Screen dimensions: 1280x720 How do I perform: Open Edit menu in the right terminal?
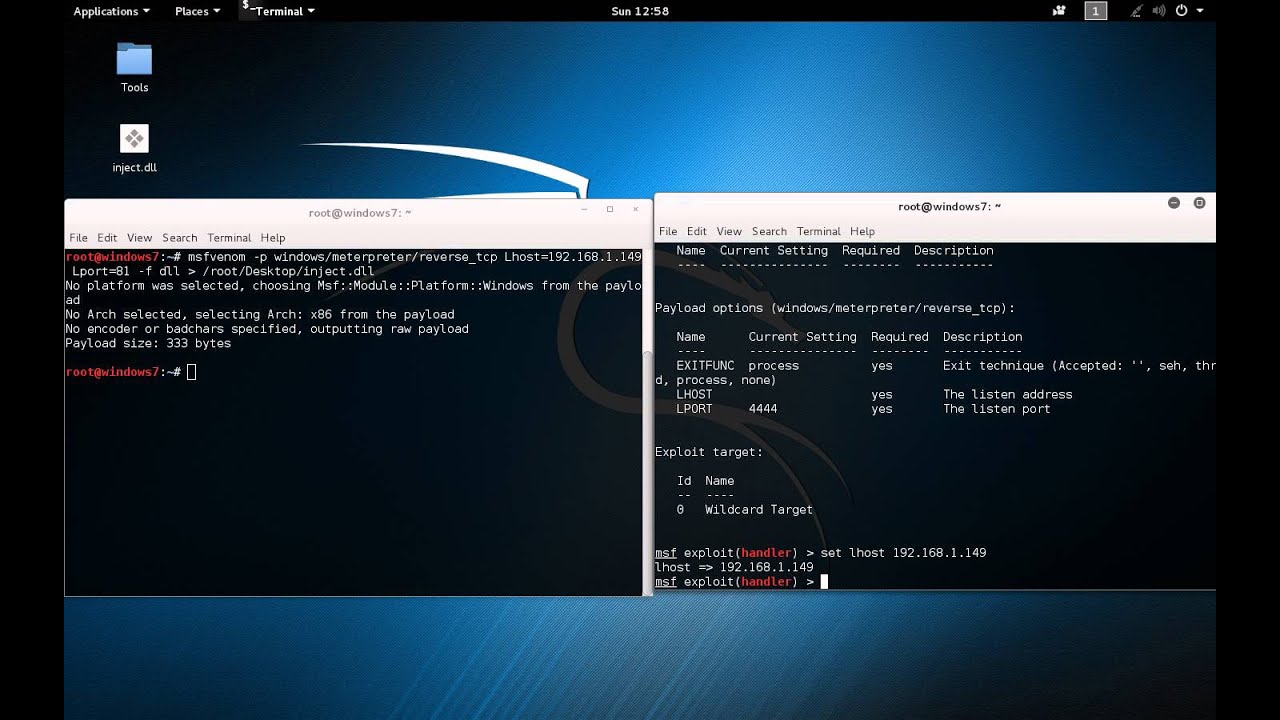pos(697,232)
